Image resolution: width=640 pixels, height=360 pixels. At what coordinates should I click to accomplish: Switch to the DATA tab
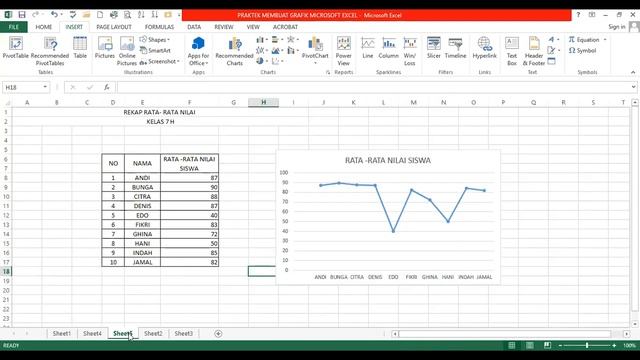194,27
